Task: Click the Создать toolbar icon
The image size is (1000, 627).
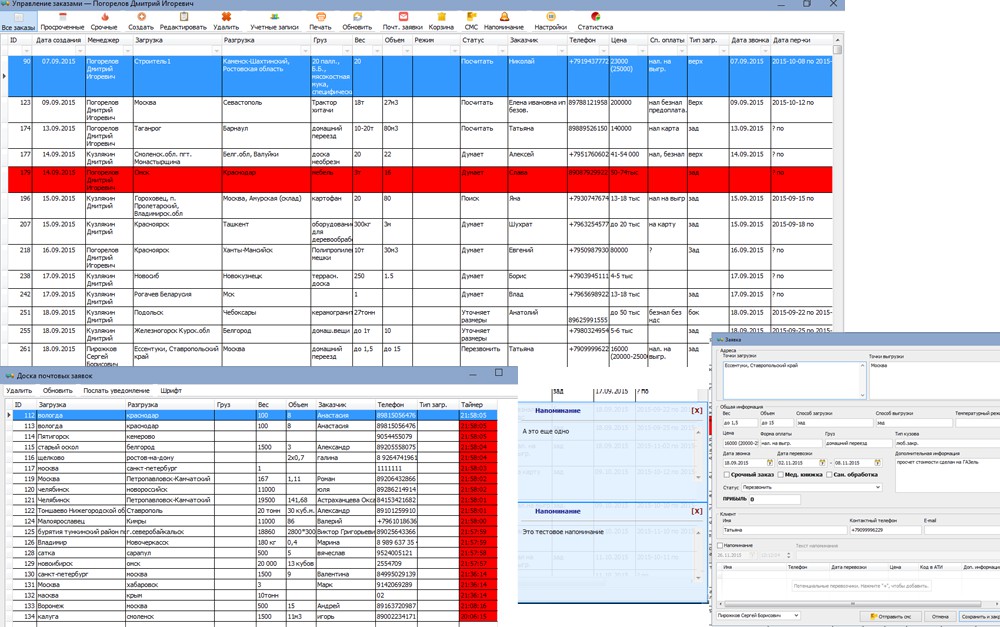Action: [141, 21]
